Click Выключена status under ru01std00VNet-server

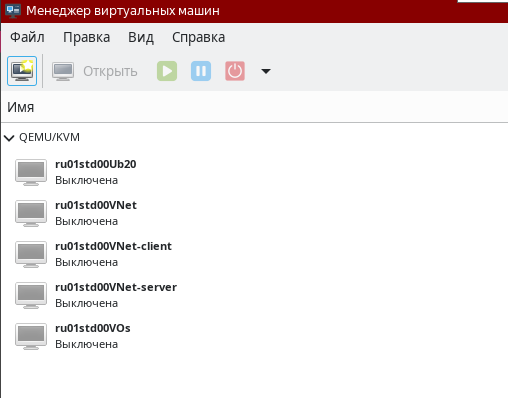pos(87,303)
